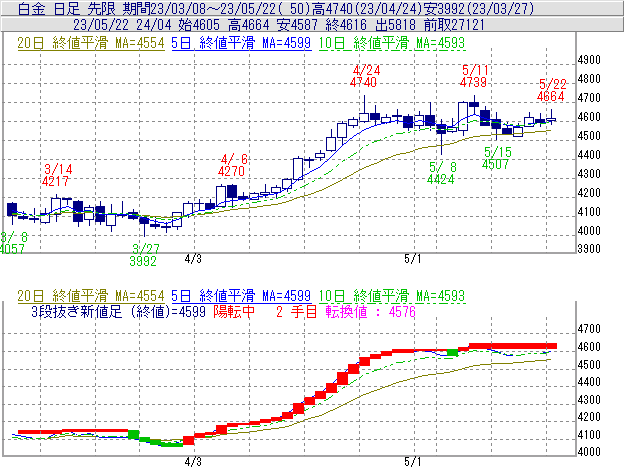Click the 前取27121 open interest value
624x475 pixels.
tap(454, 25)
